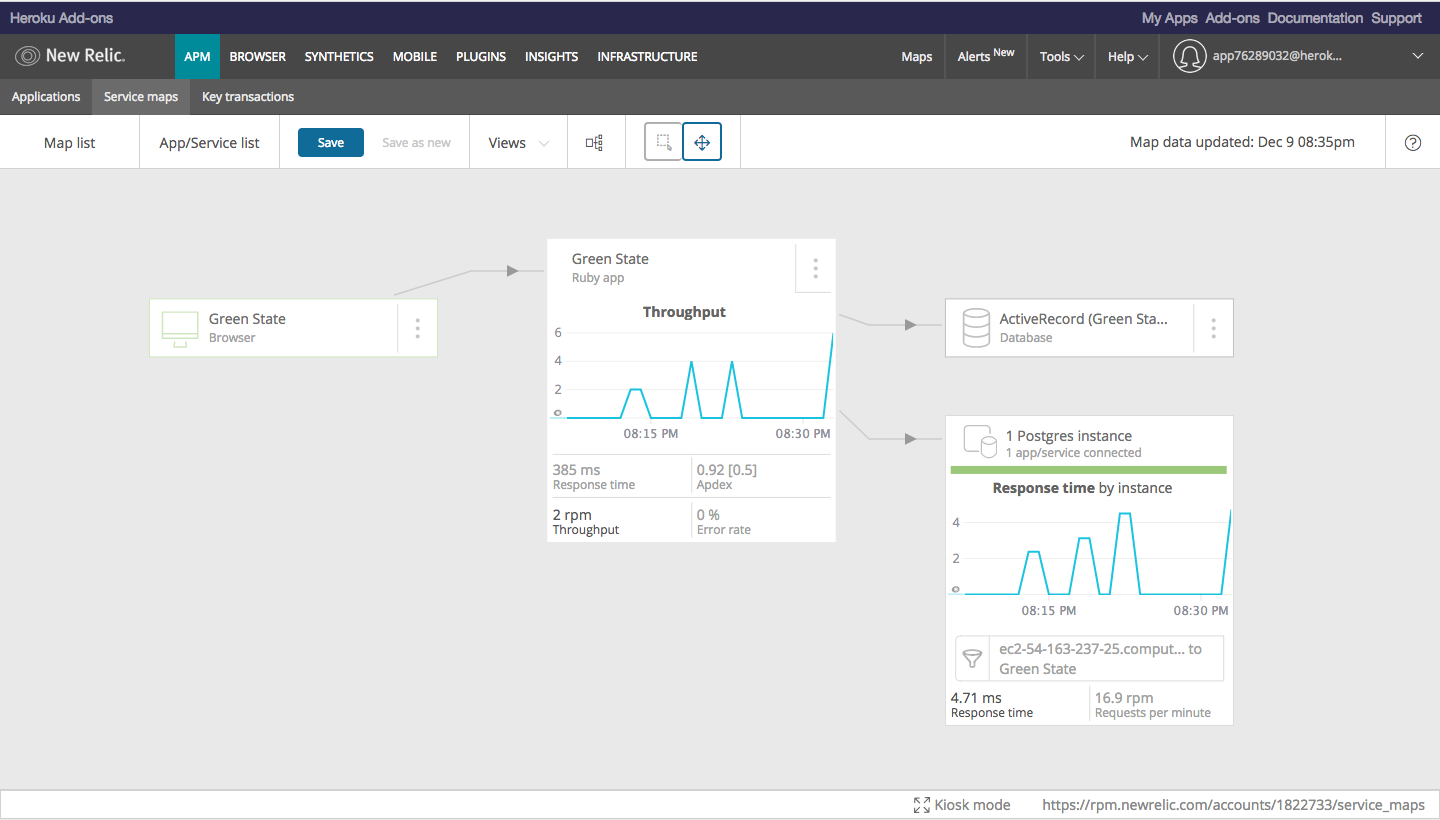Image resolution: width=1440 pixels, height=820 pixels.
Task: Open the ActiveRecord database node menu dots
Action: tap(1213, 328)
